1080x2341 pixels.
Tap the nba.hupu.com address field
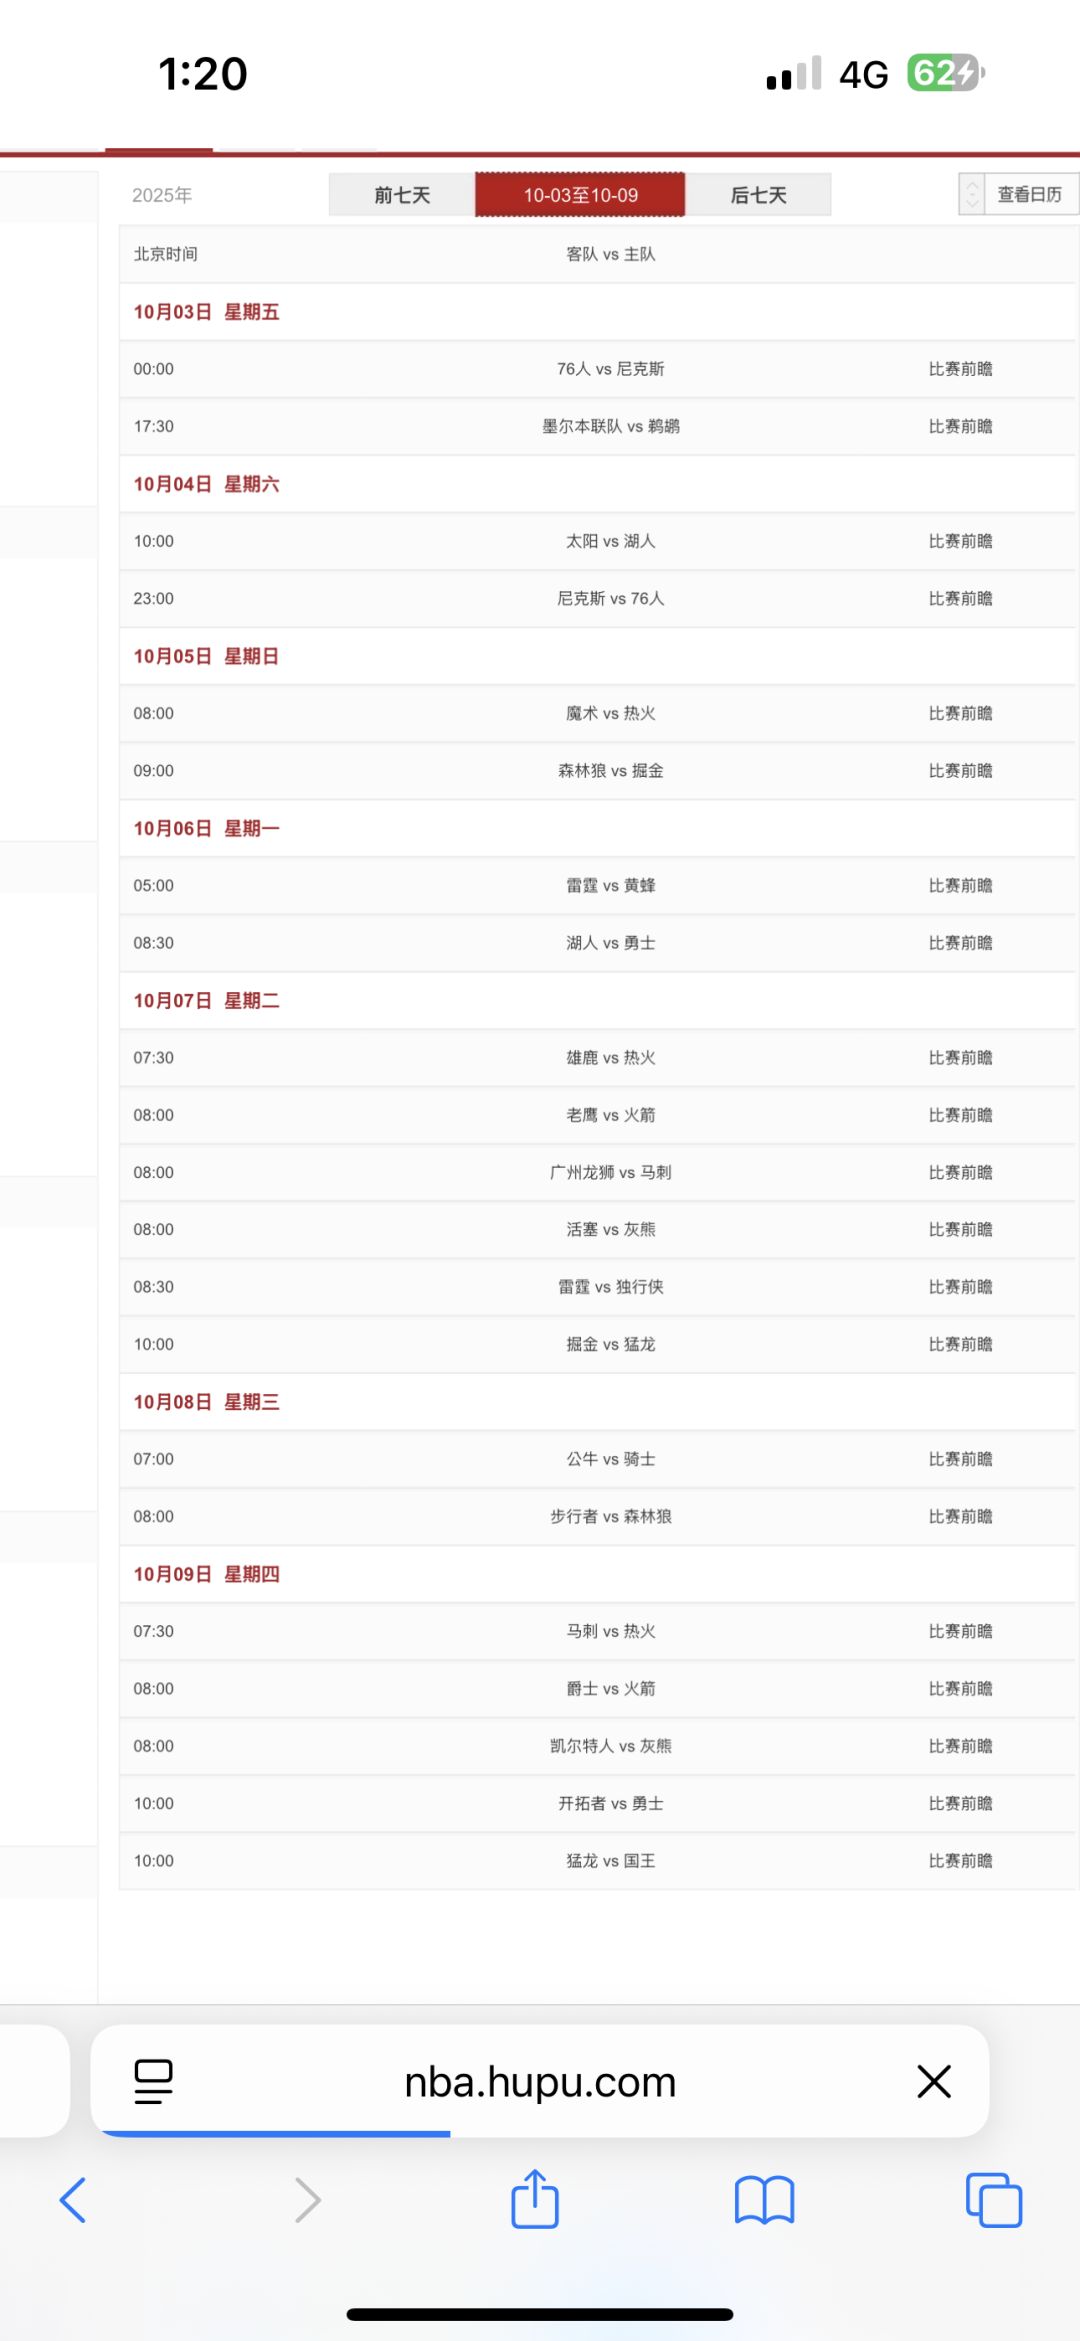[x=540, y=2082]
